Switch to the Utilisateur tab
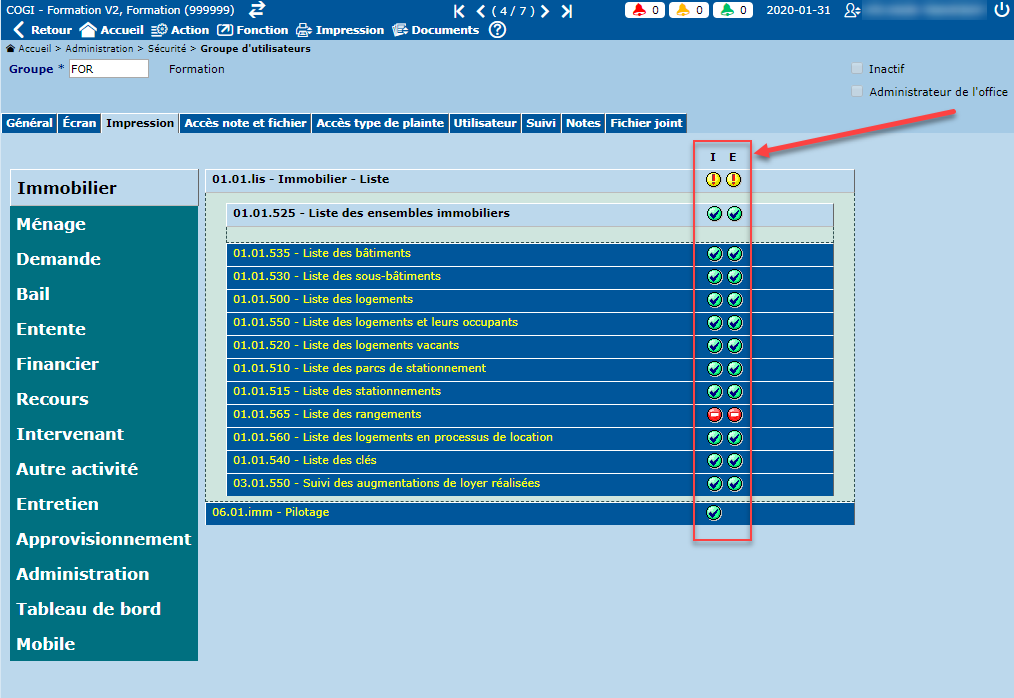Viewport: 1014px width, 698px height. click(484, 123)
